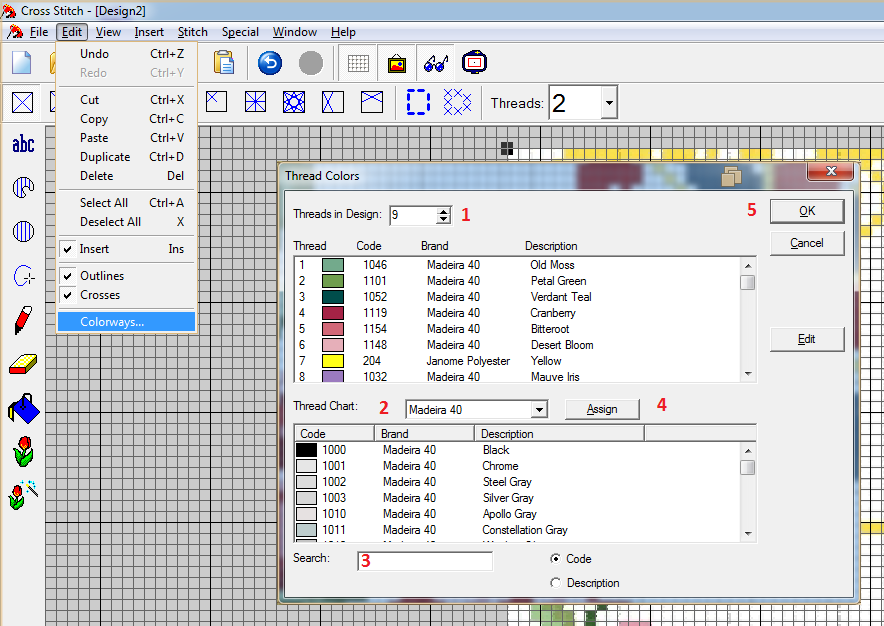Open the Threads count dropdown arrow
Screen dimensions: 884x626
608,103
